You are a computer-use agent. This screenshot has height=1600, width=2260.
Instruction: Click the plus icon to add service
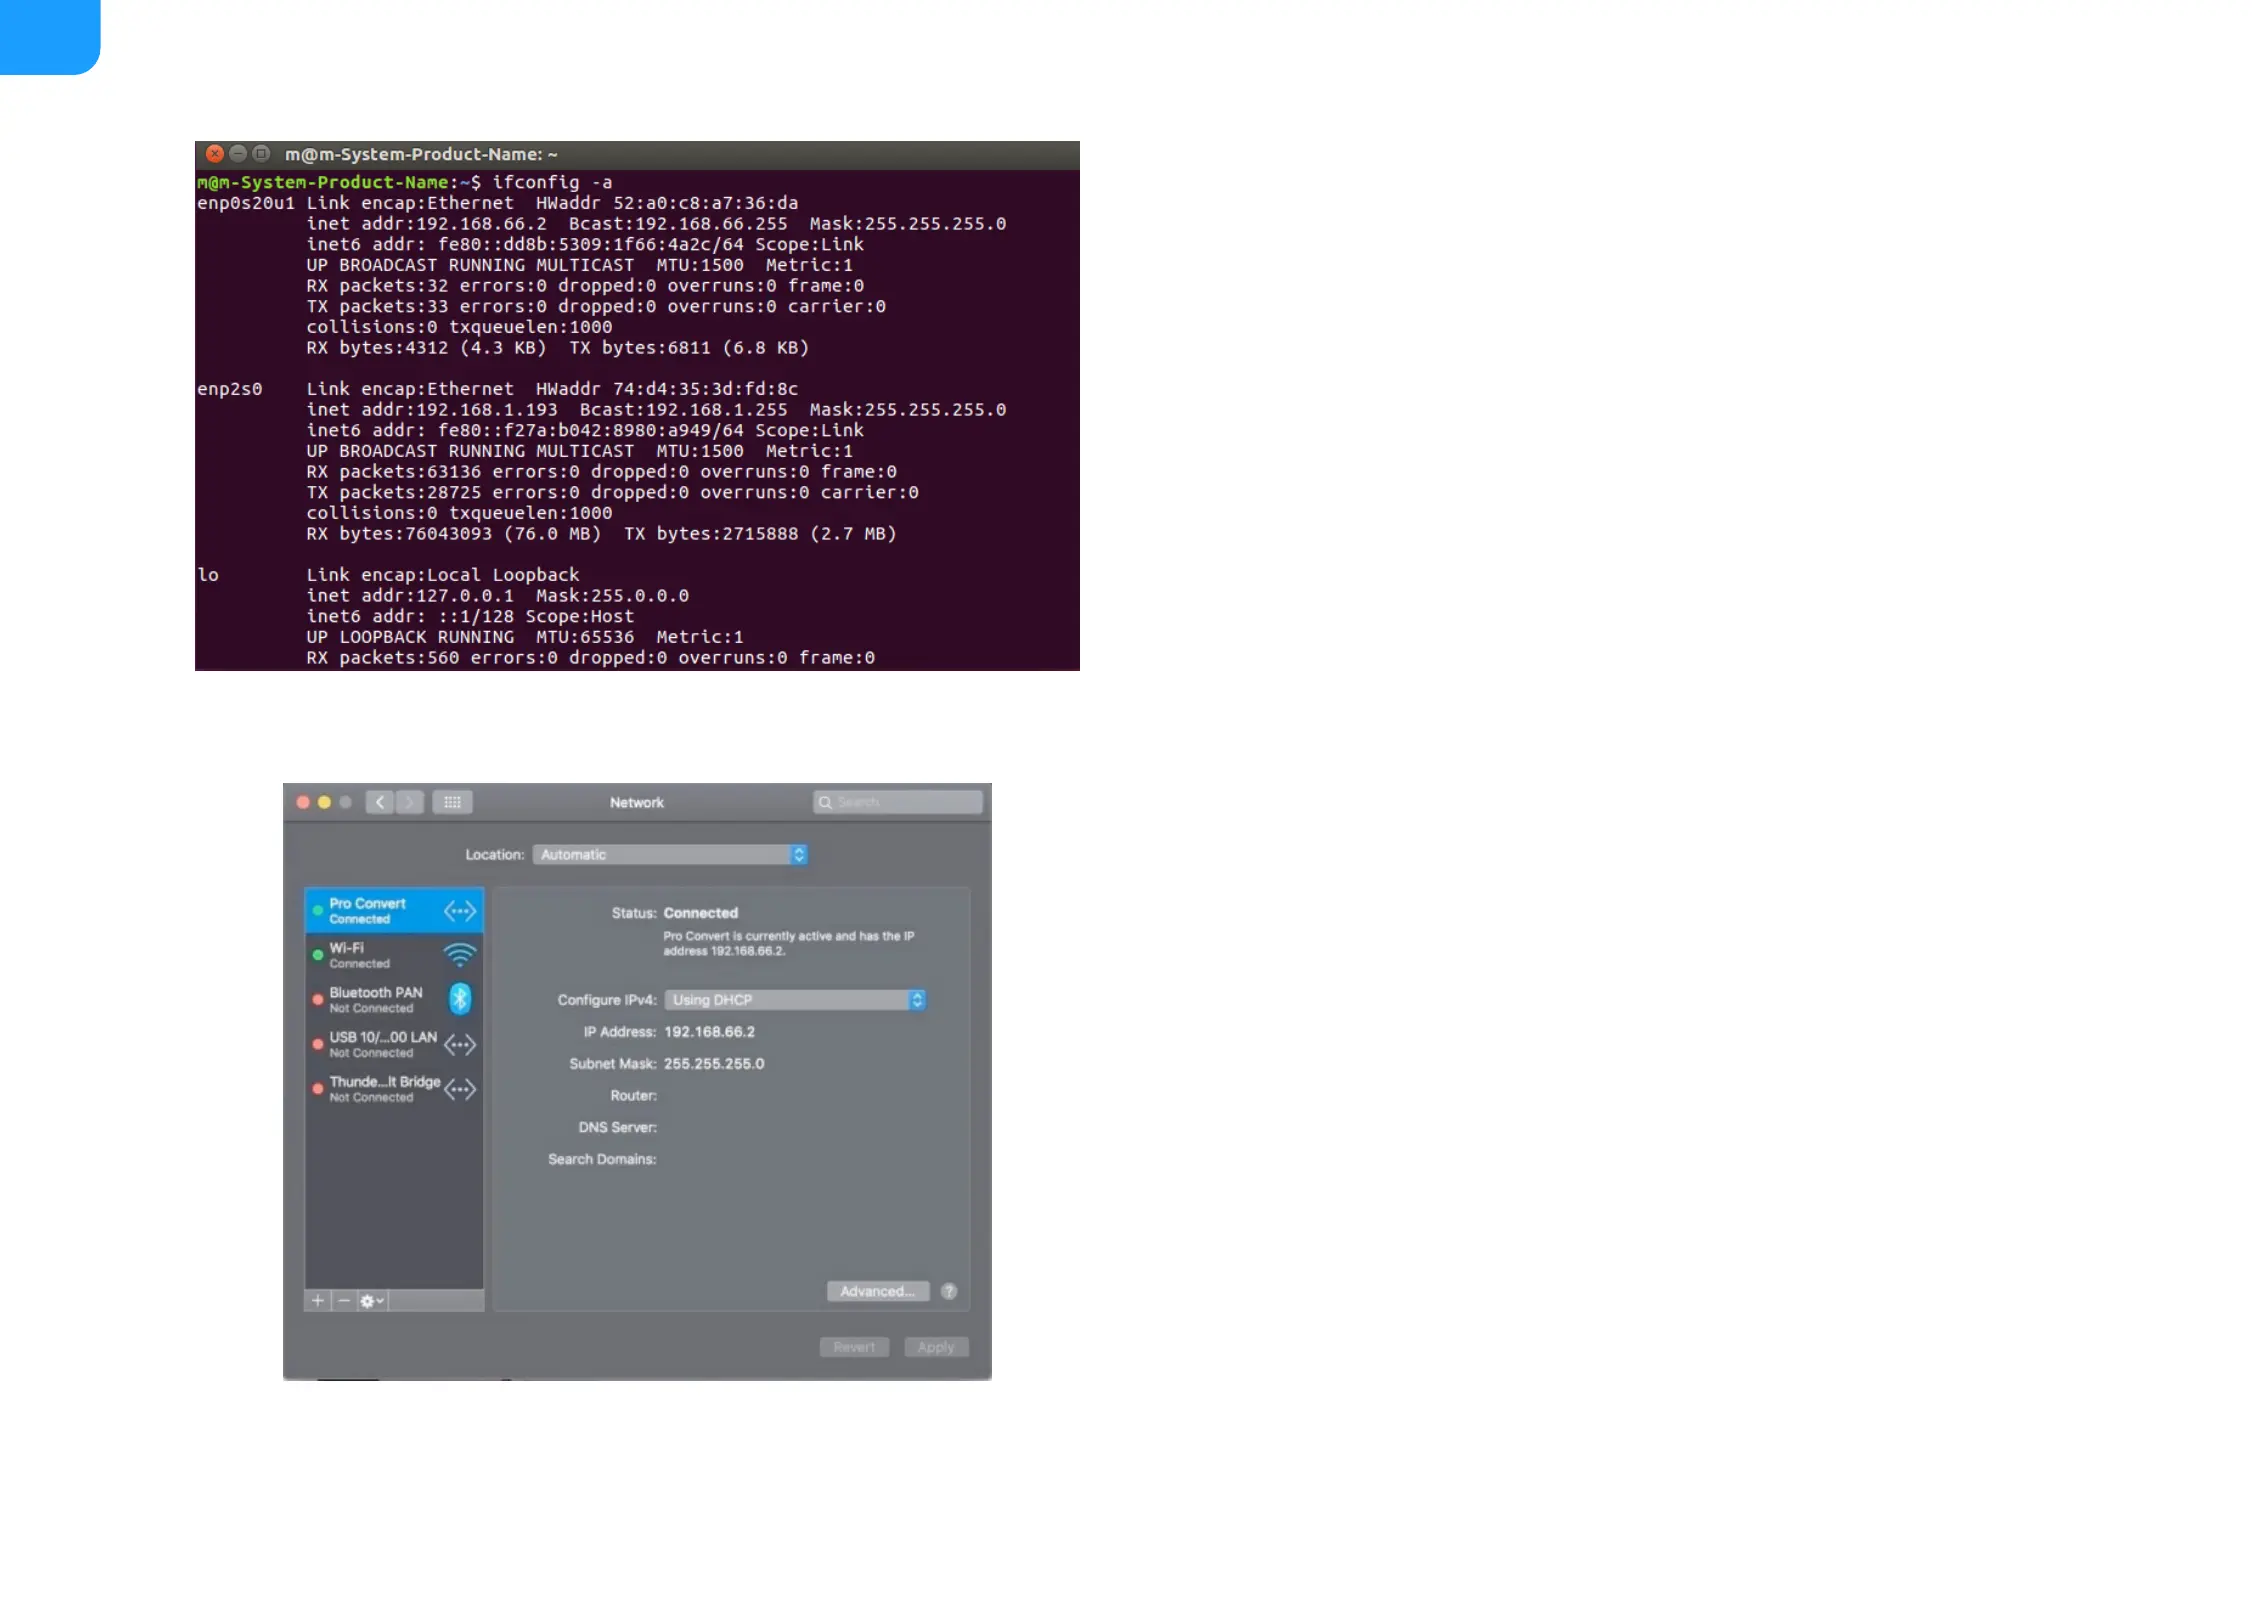317,1300
